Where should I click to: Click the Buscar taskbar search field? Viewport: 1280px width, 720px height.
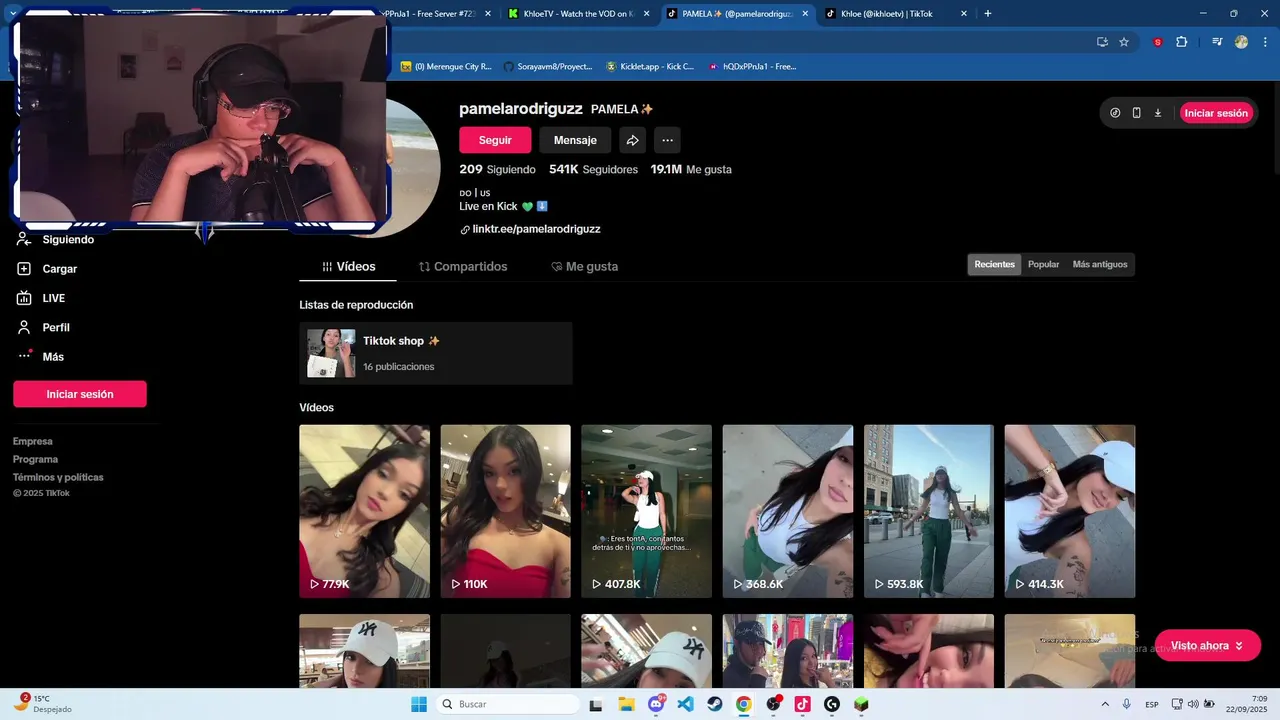pyautogui.click(x=507, y=704)
